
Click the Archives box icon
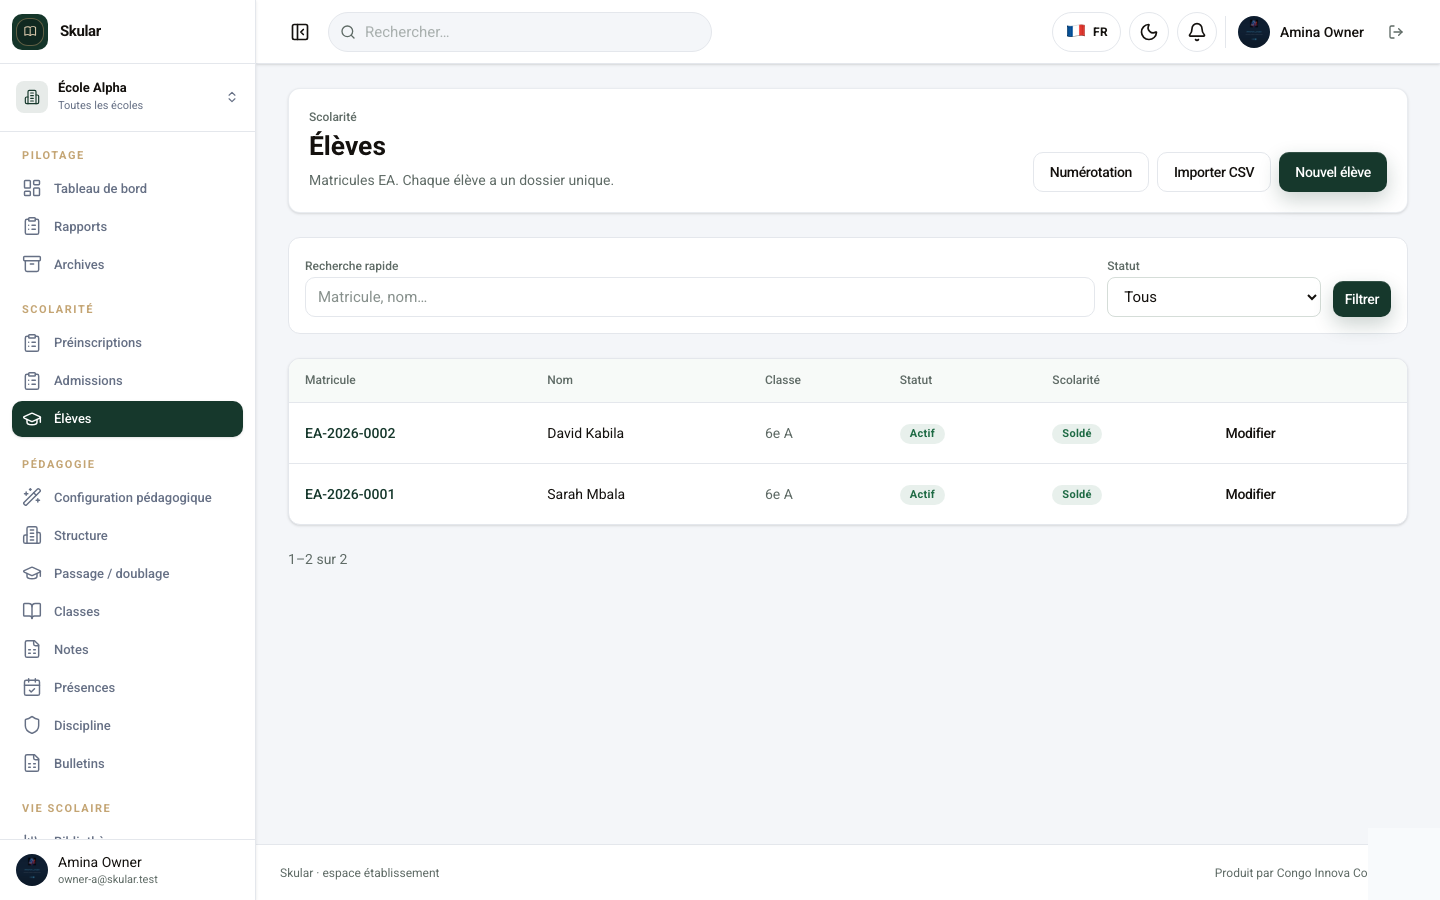click(x=32, y=264)
